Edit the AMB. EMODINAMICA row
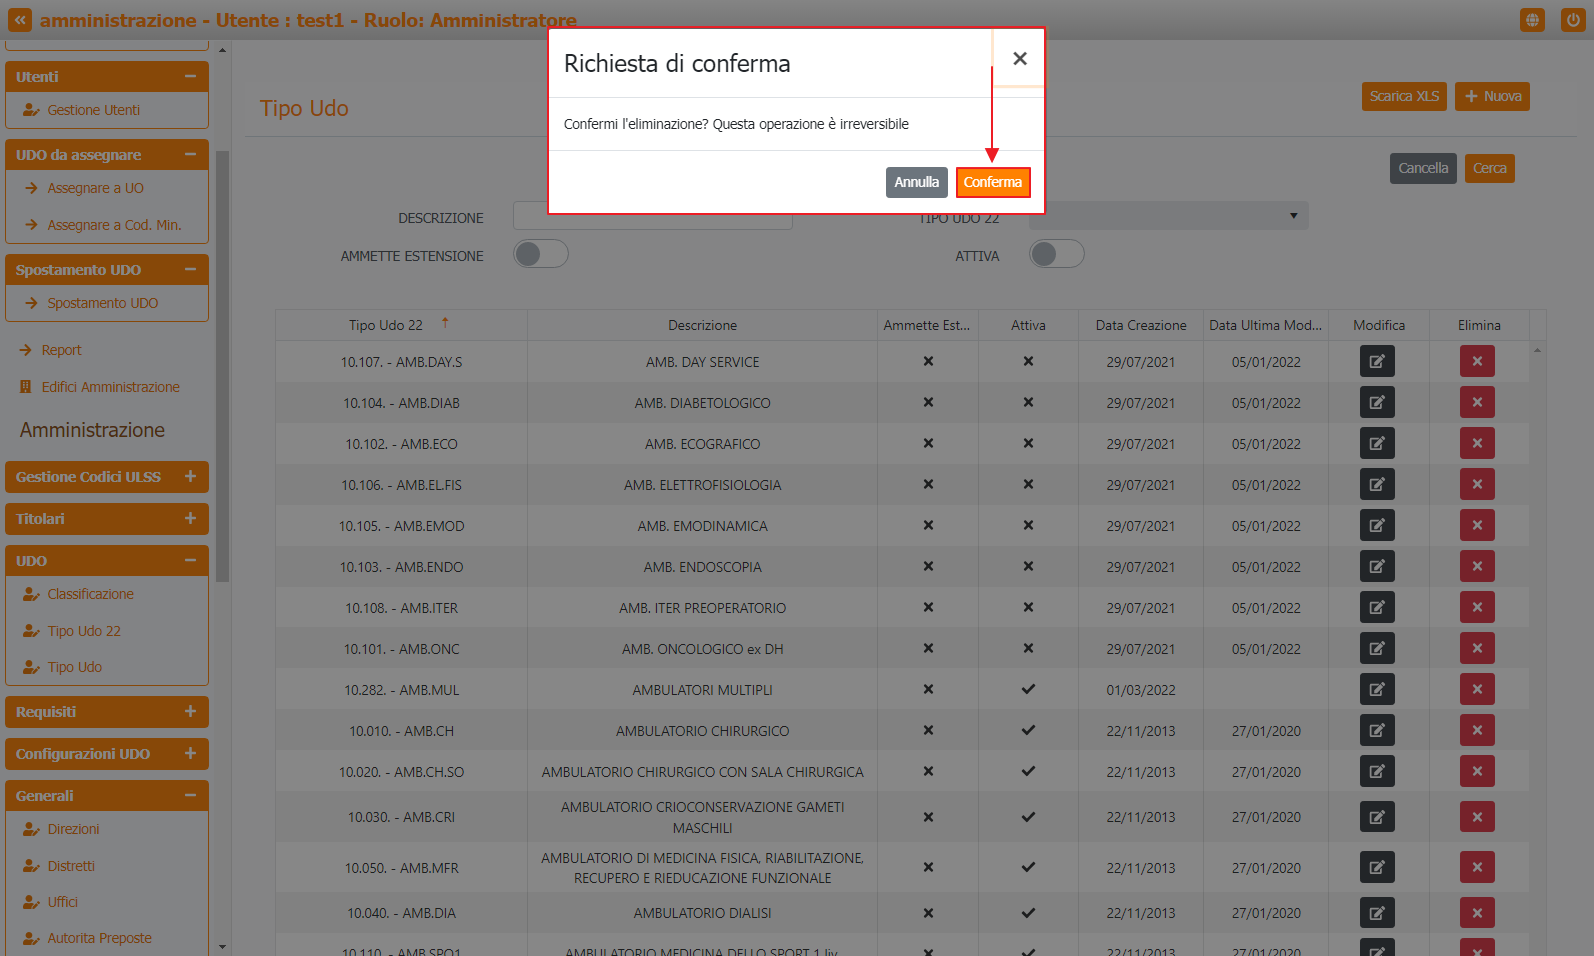This screenshot has height=956, width=1594. (x=1377, y=525)
